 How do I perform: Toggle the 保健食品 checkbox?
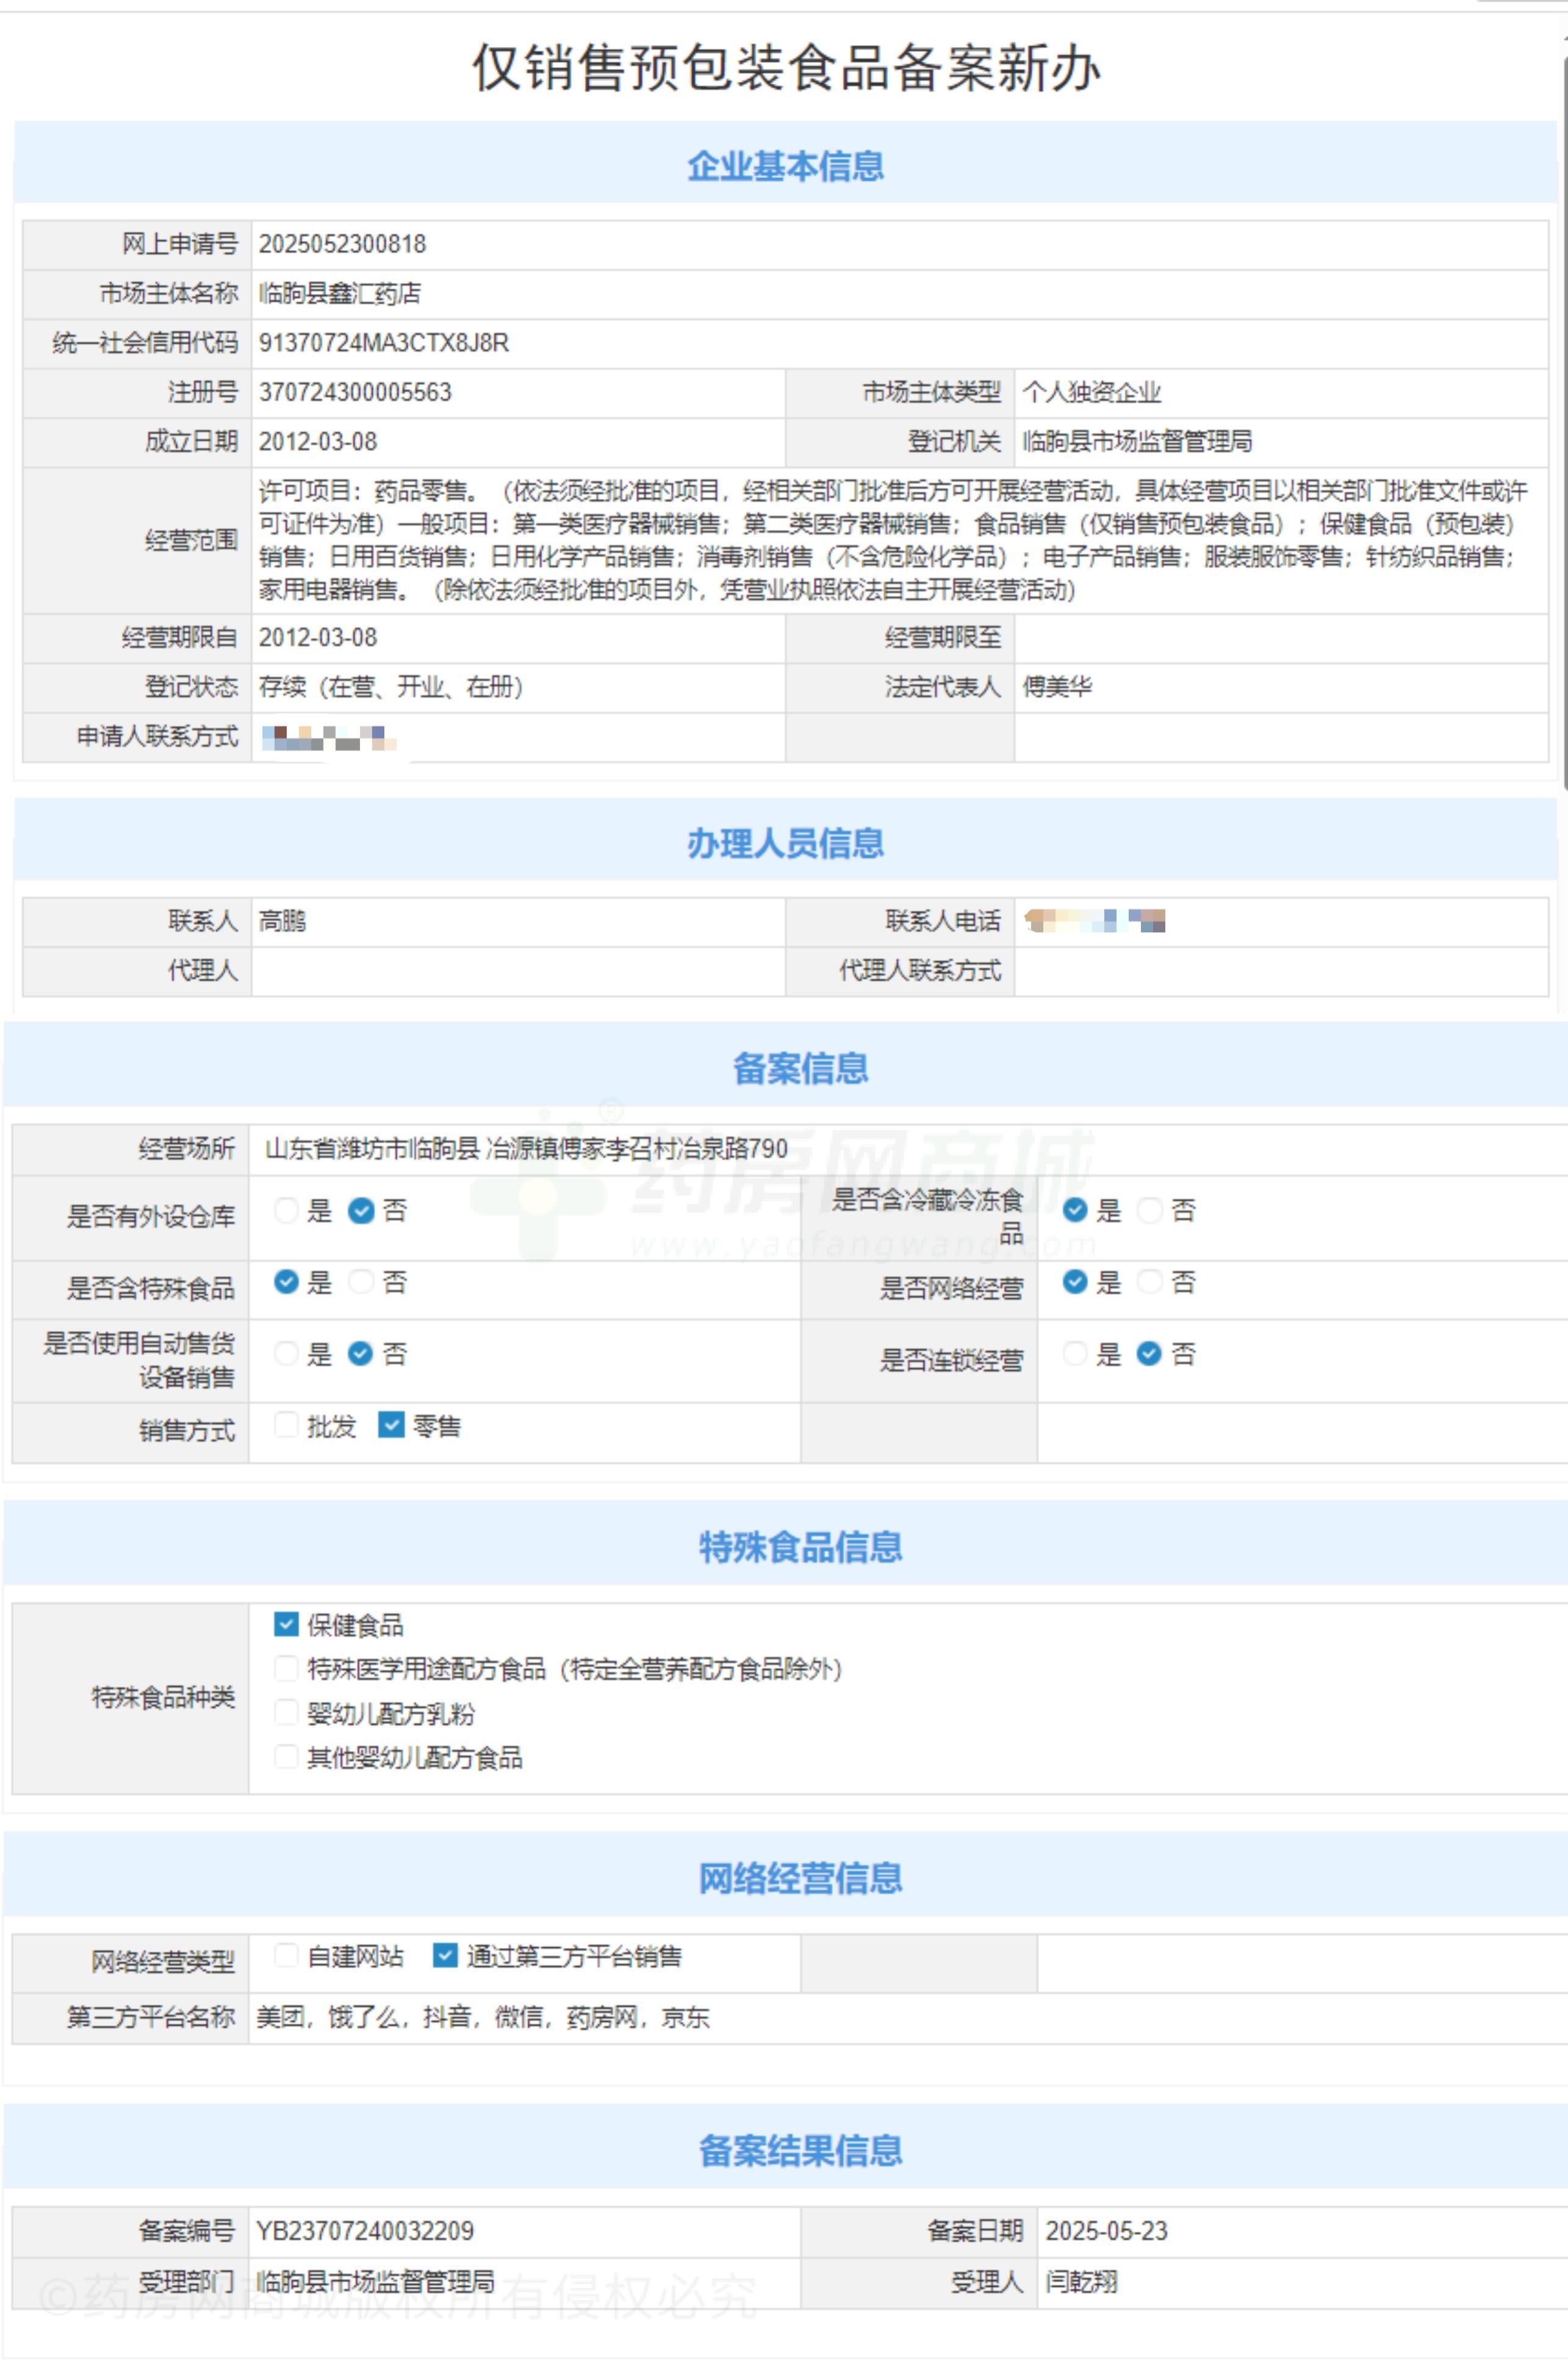tap(286, 1624)
